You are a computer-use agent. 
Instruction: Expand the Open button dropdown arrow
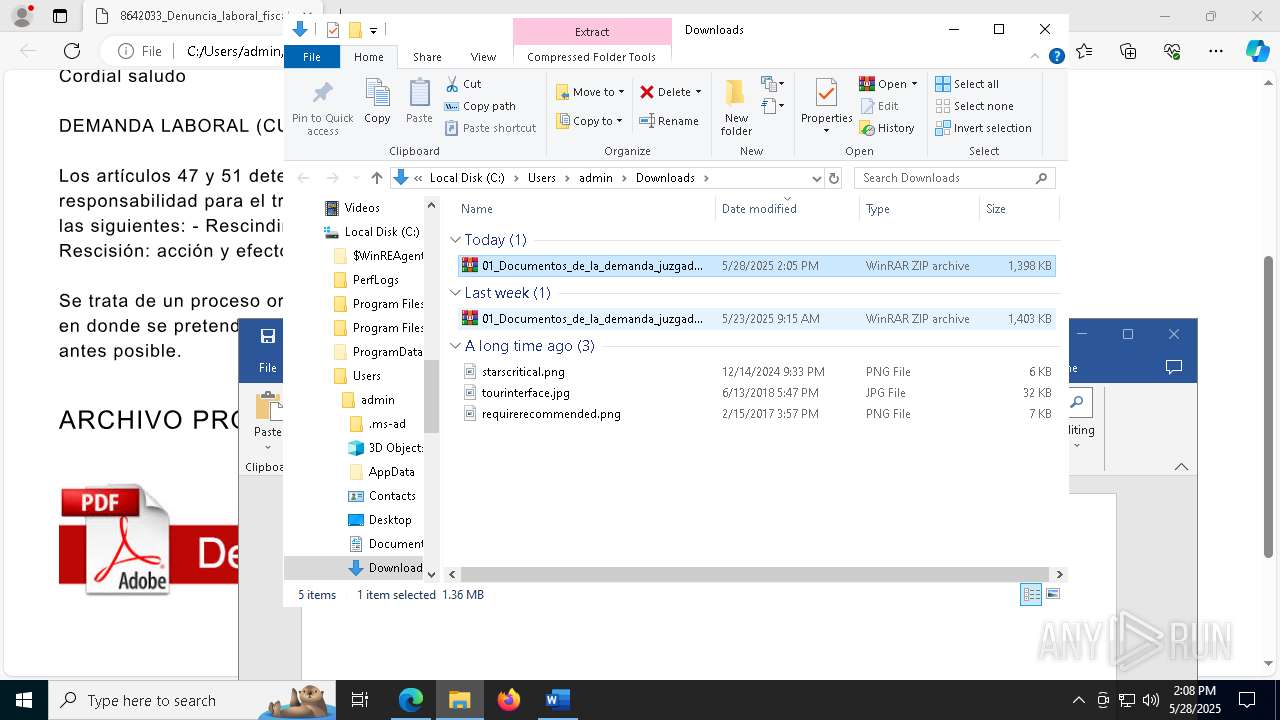(x=914, y=84)
